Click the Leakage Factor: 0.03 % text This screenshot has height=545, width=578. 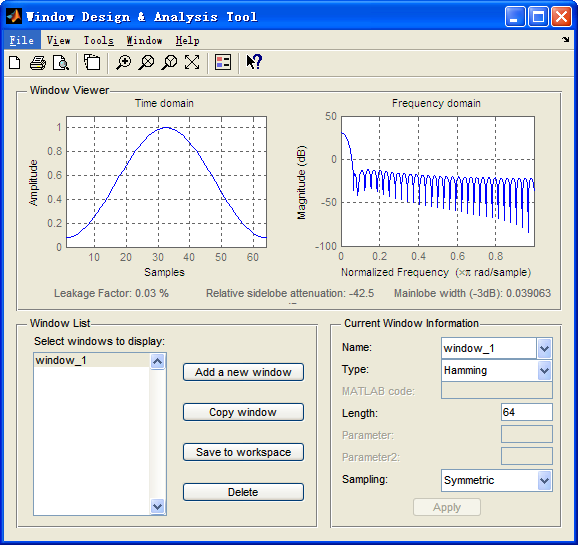111,293
